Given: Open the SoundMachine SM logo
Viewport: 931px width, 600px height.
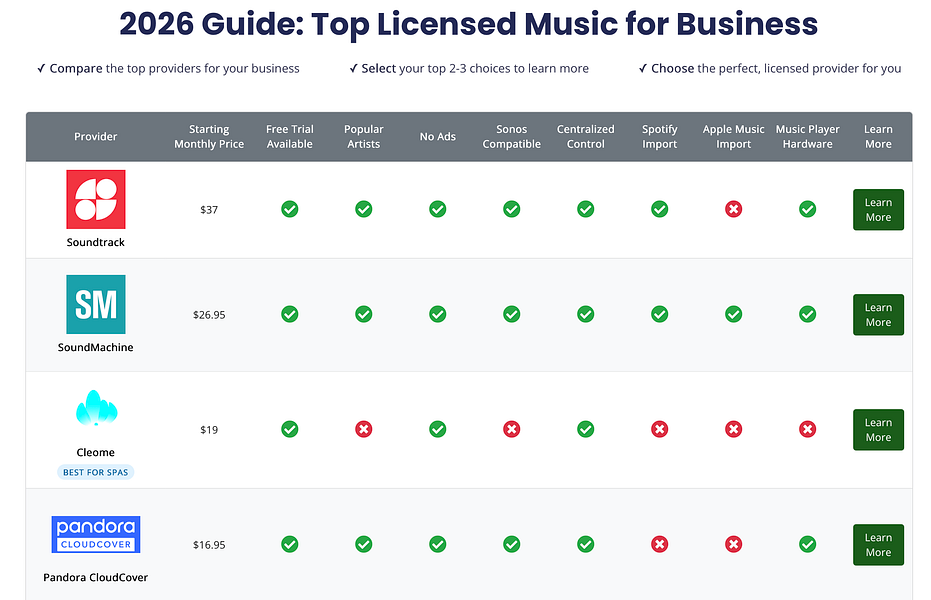Looking at the screenshot, I should tap(96, 304).
